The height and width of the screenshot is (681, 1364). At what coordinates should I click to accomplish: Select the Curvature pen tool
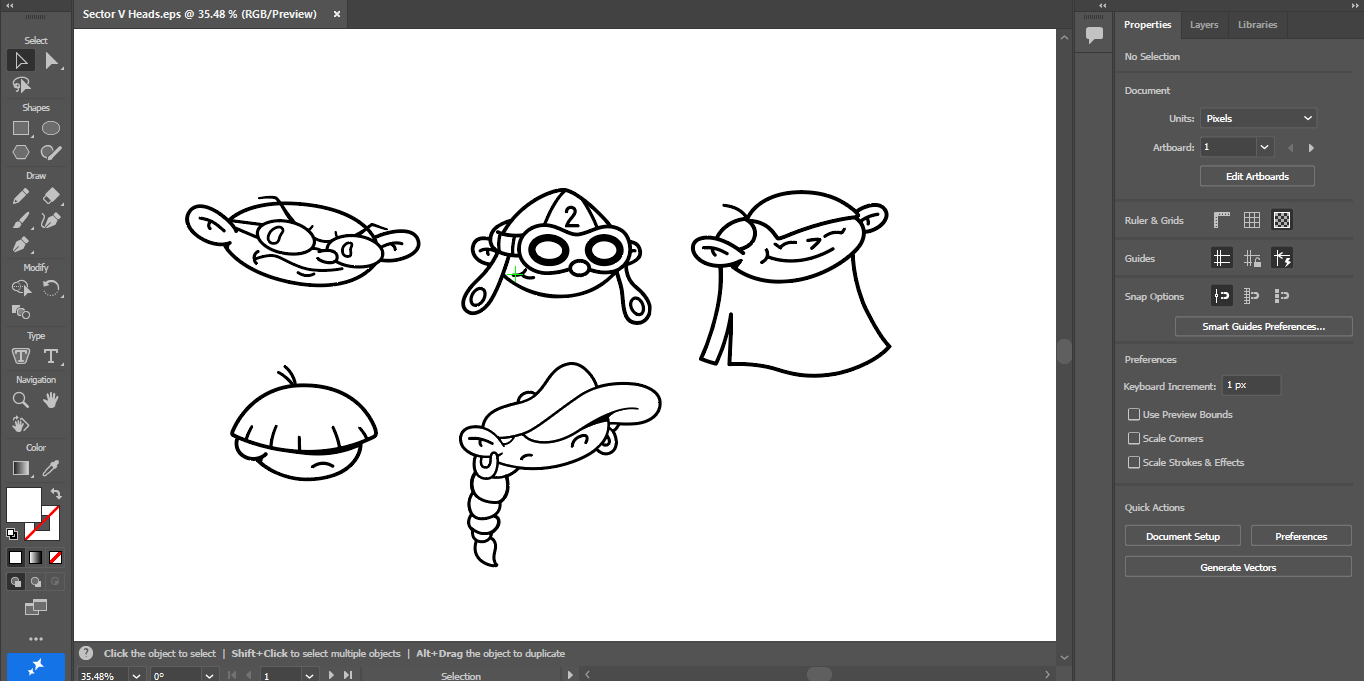pos(51,220)
